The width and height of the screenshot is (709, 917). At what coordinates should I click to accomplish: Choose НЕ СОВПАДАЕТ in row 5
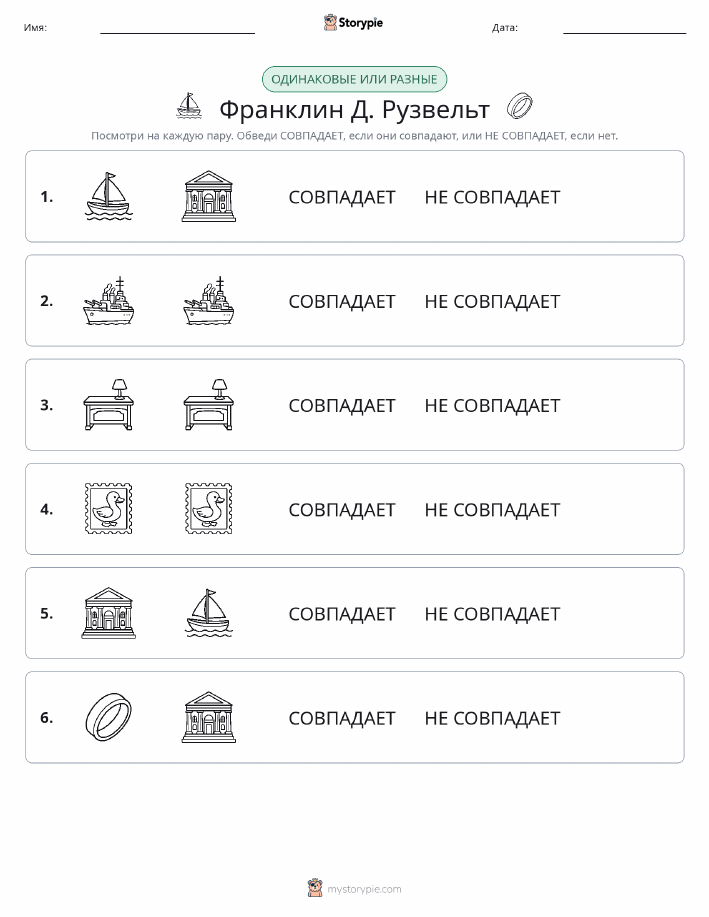click(x=492, y=614)
